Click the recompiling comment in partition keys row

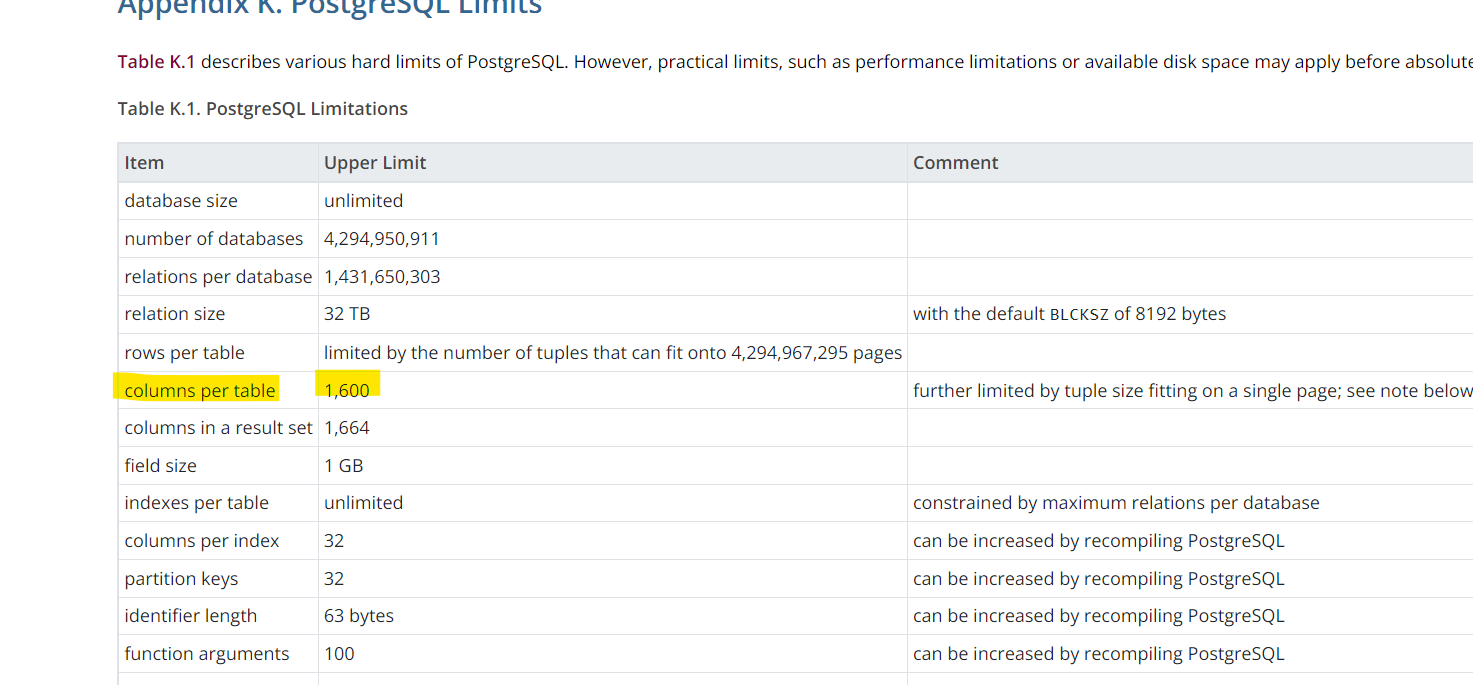(1099, 579)
